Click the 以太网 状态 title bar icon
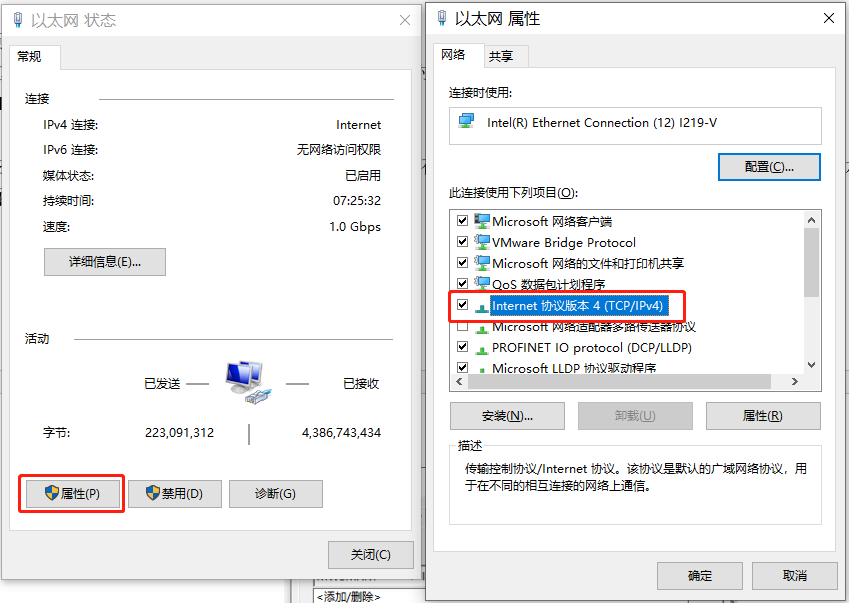Viewport: 849px width, 603px height. click(18, 20)
